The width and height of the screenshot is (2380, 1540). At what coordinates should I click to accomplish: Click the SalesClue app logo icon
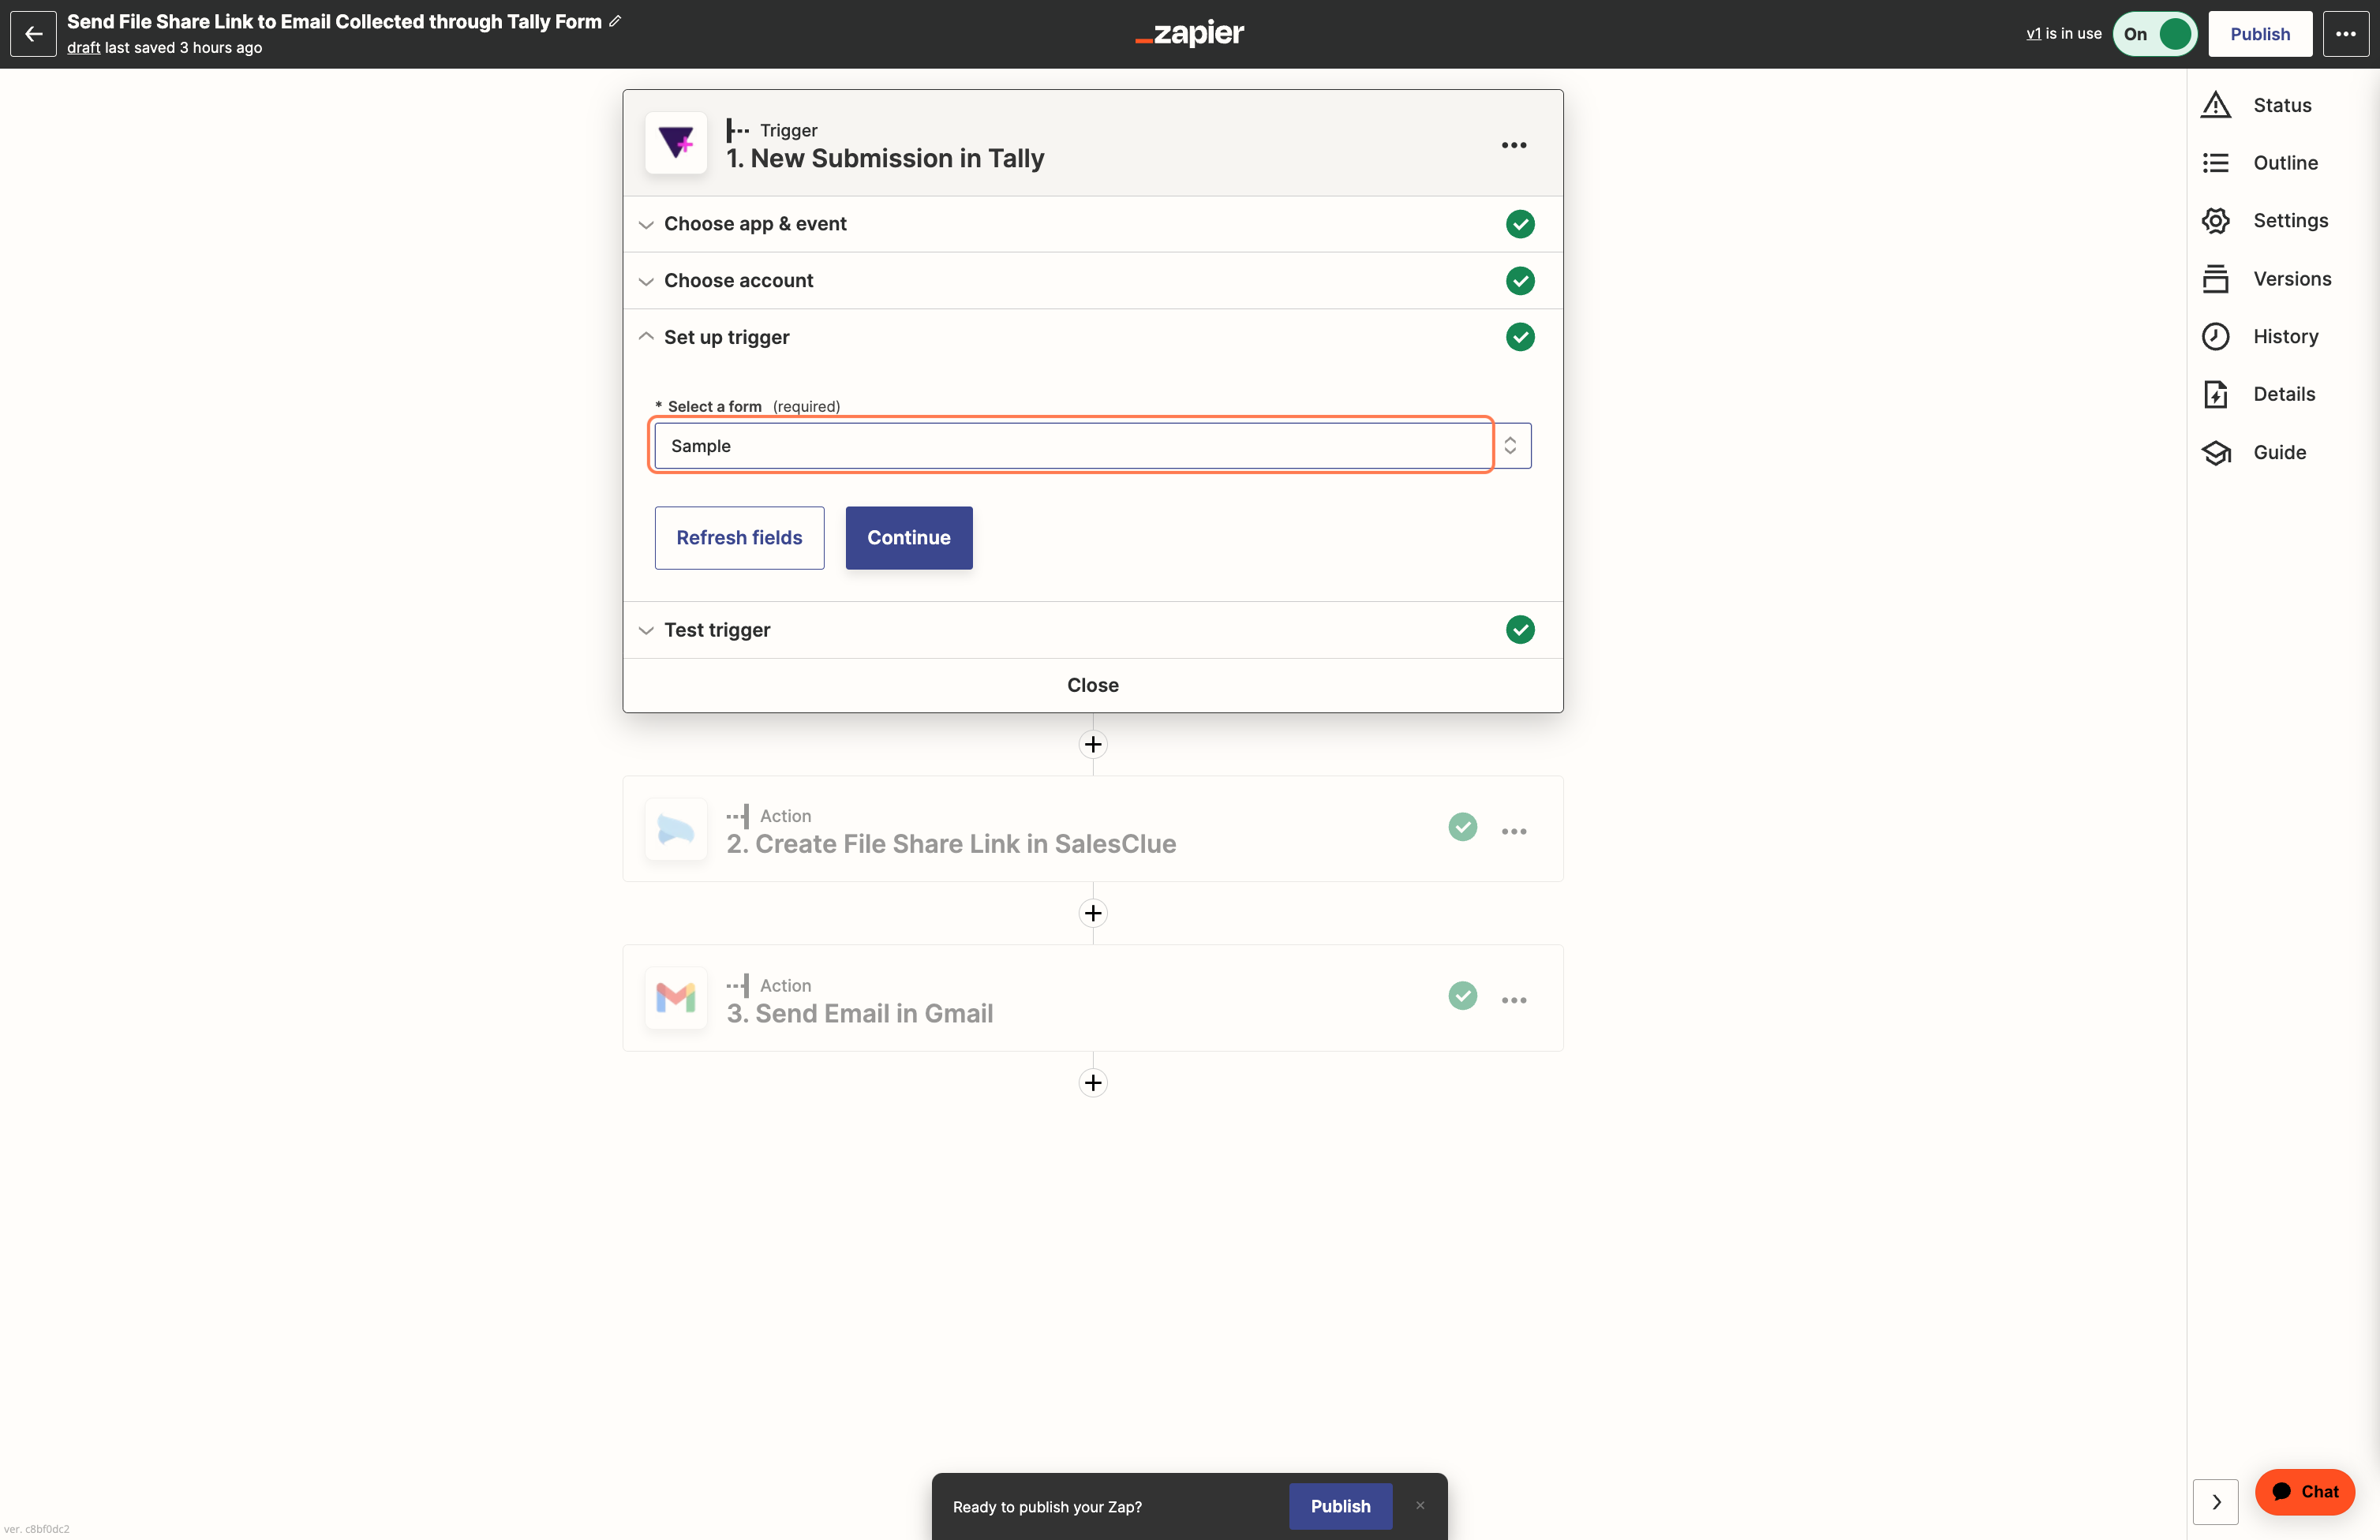[676, 829]
